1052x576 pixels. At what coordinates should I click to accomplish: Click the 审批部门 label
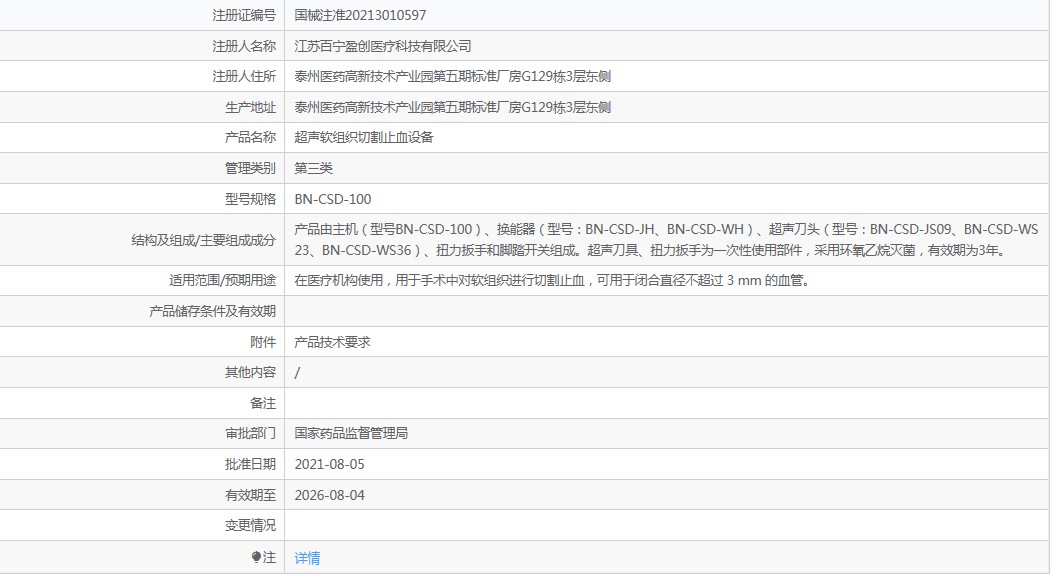(x=250, y=433)
